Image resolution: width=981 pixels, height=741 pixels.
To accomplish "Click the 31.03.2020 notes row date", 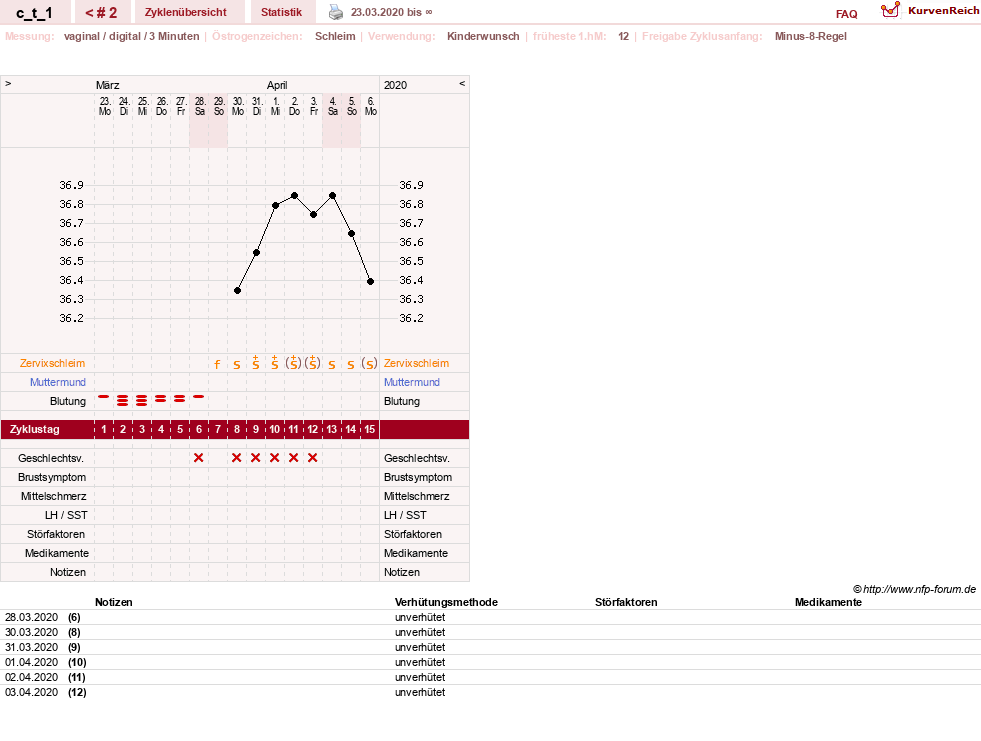I will [x=31, y=647].
